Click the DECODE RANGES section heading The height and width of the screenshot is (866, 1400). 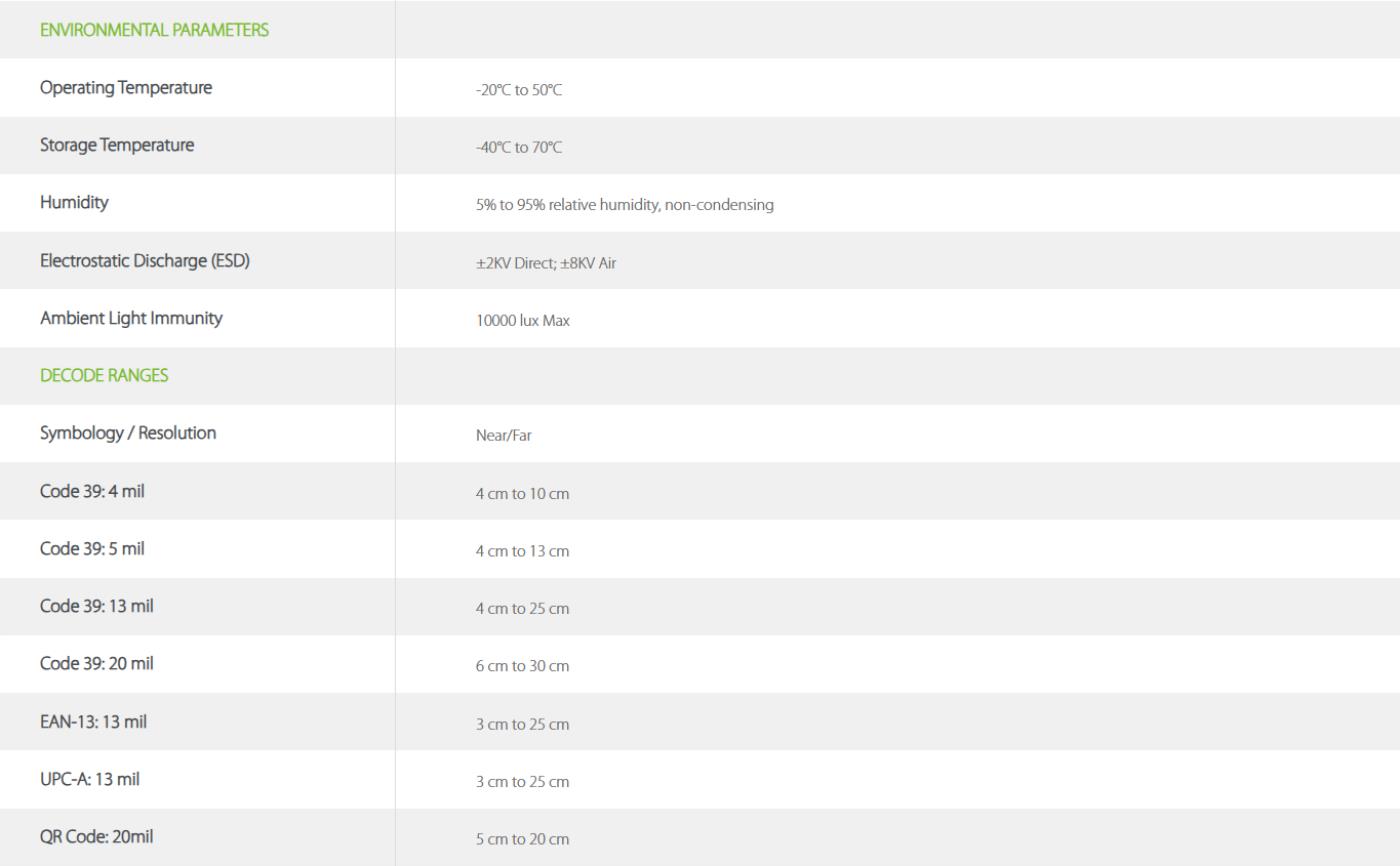[x=104, y=376]
